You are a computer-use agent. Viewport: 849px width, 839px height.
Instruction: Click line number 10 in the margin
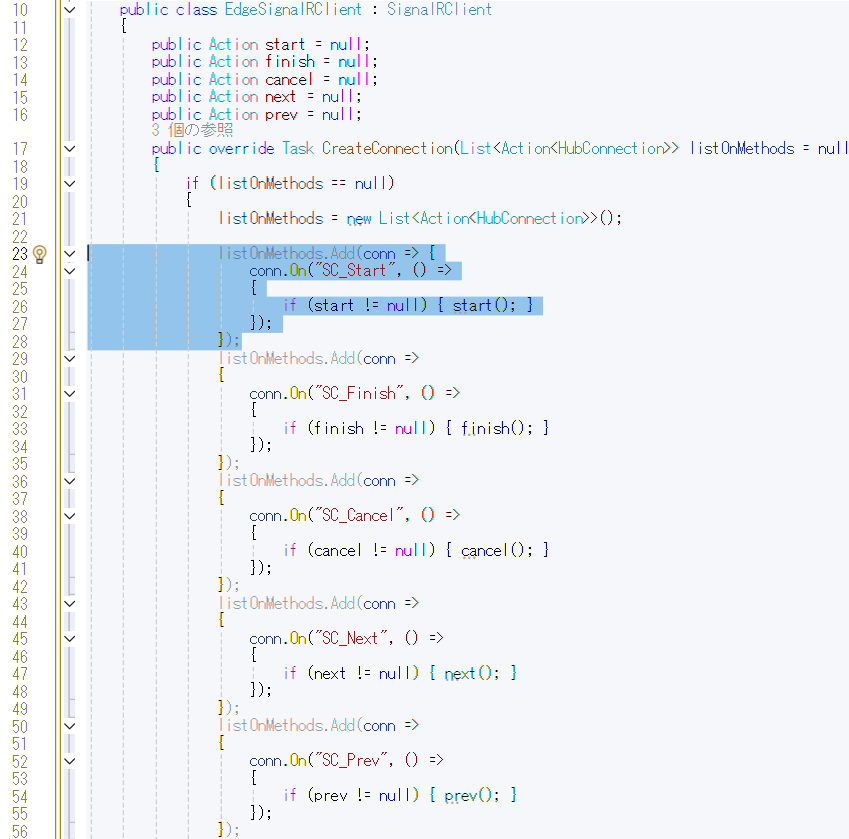[20, 10]
